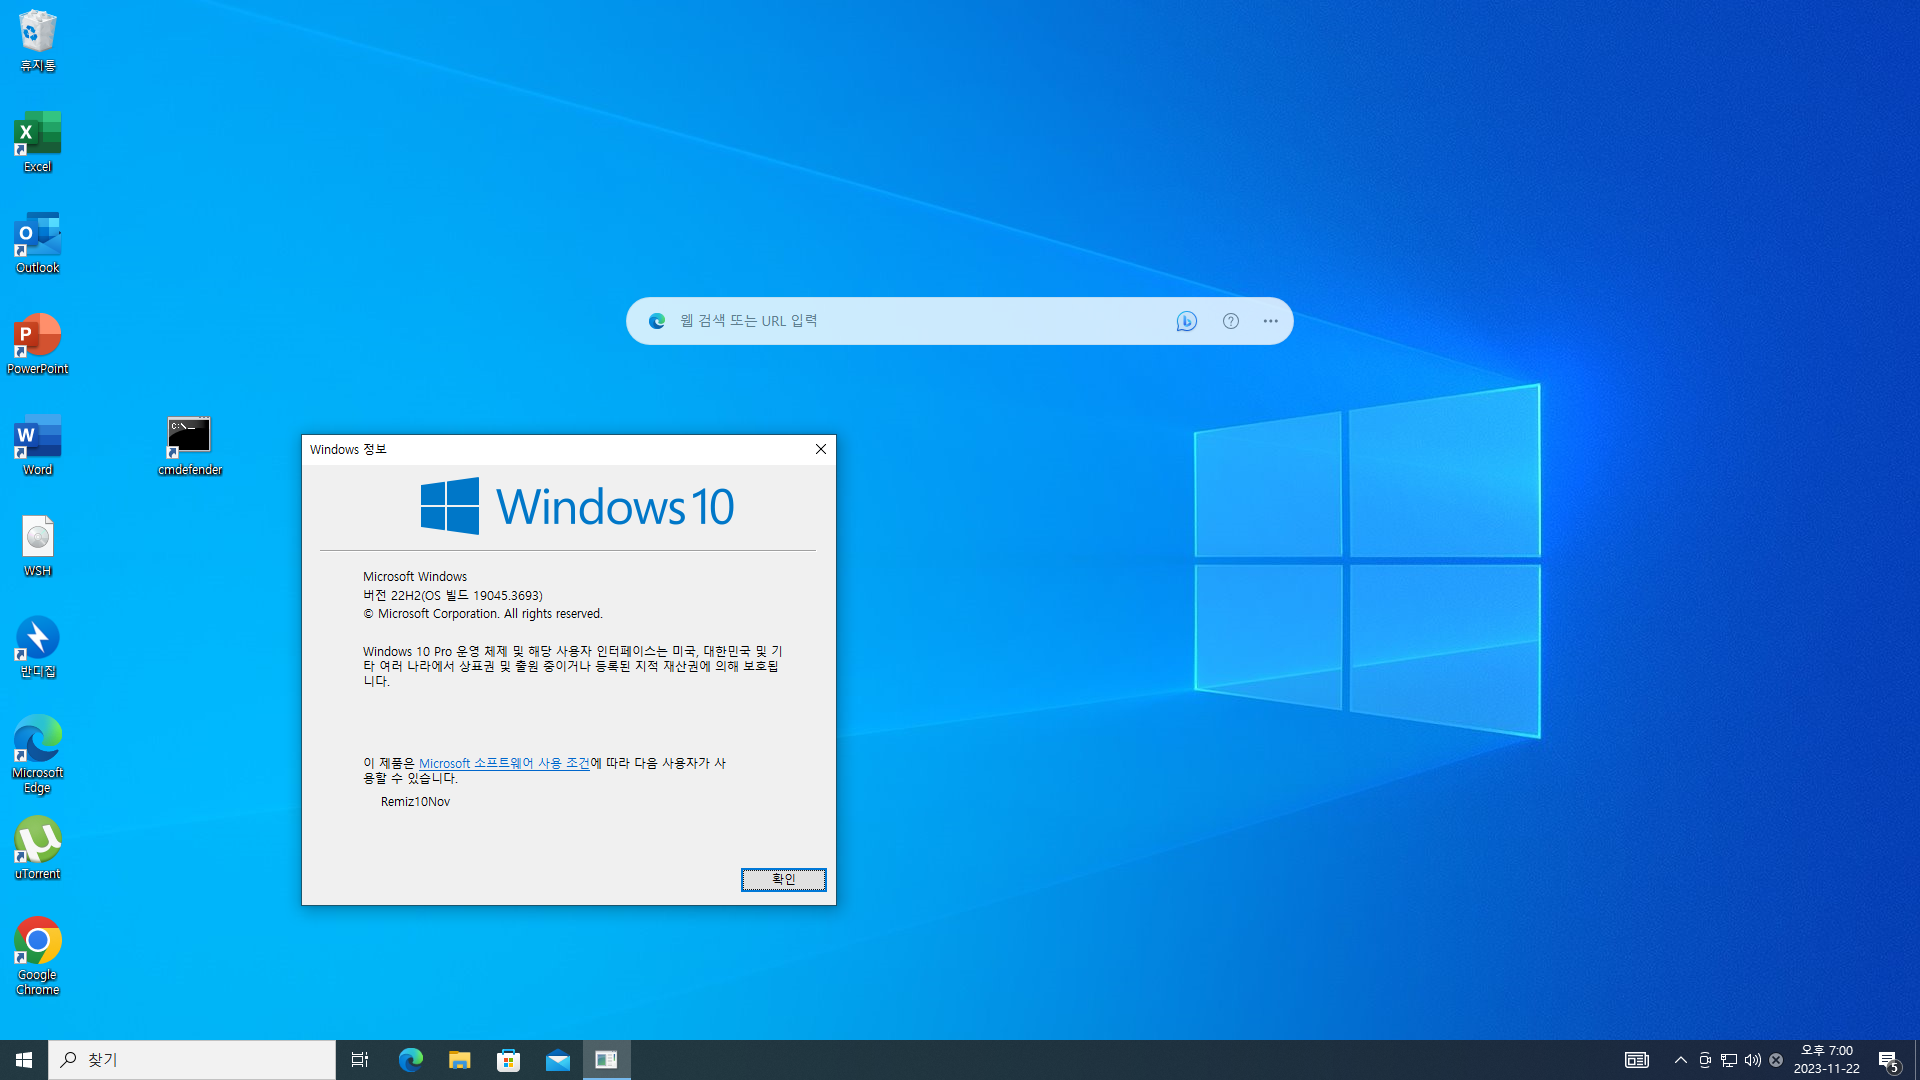1920x1080 pixels.
Task: Click the Microsoft Windows label text
Action: click(415, 577)
